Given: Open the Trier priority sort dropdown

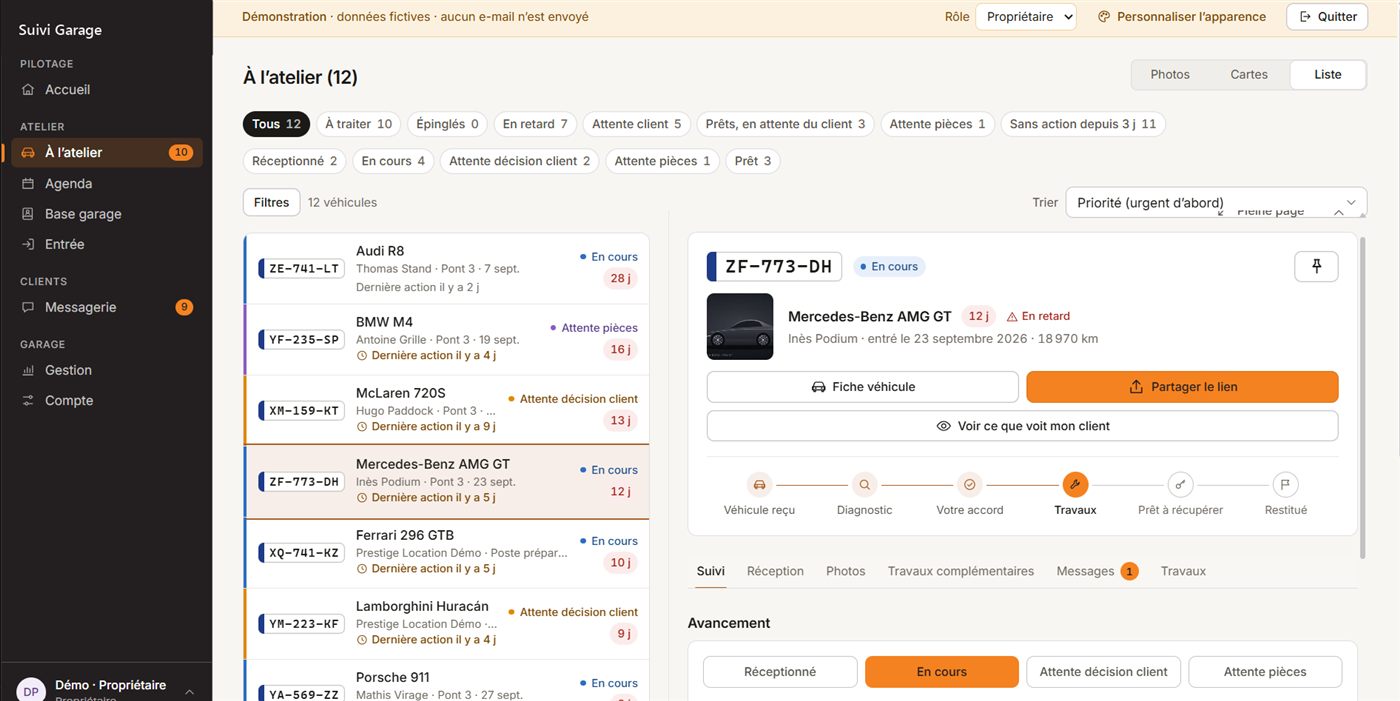Looking at the screenshot, I should (1216, 202).
